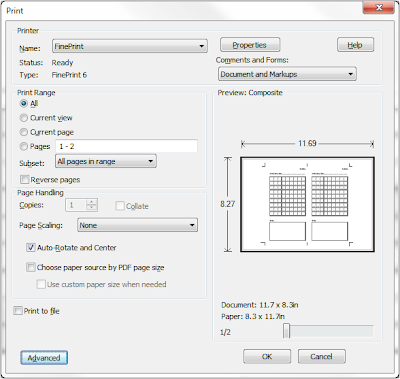This screenshot has width=400, height=379.
Task: Expand the Comments and Forms dropdown
Action: pyautogui.click(x=287, y=74)
